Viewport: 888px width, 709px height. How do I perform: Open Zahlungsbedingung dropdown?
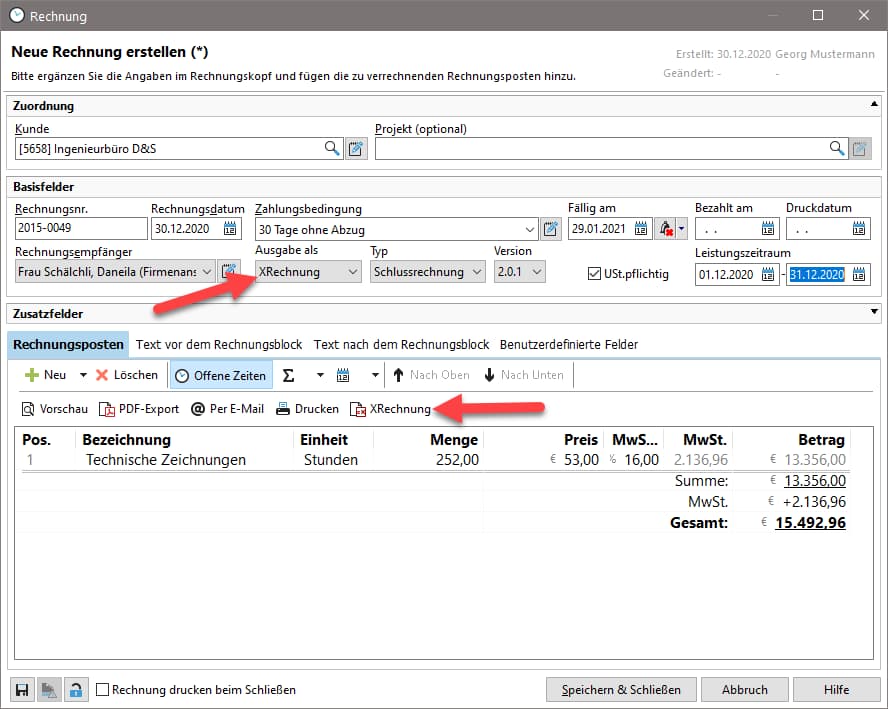[530, 229]
